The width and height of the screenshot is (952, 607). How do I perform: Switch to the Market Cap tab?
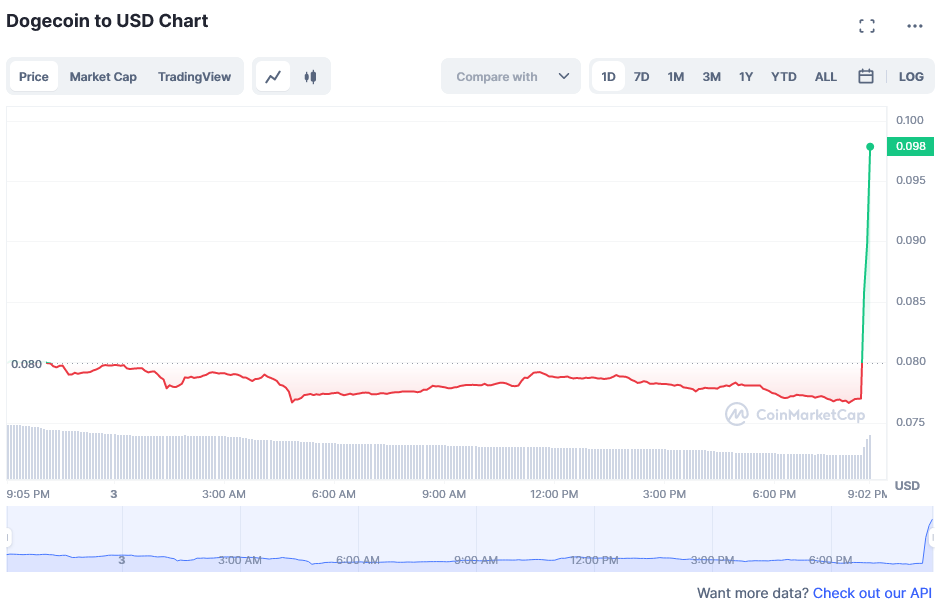(x=103, y=76)
